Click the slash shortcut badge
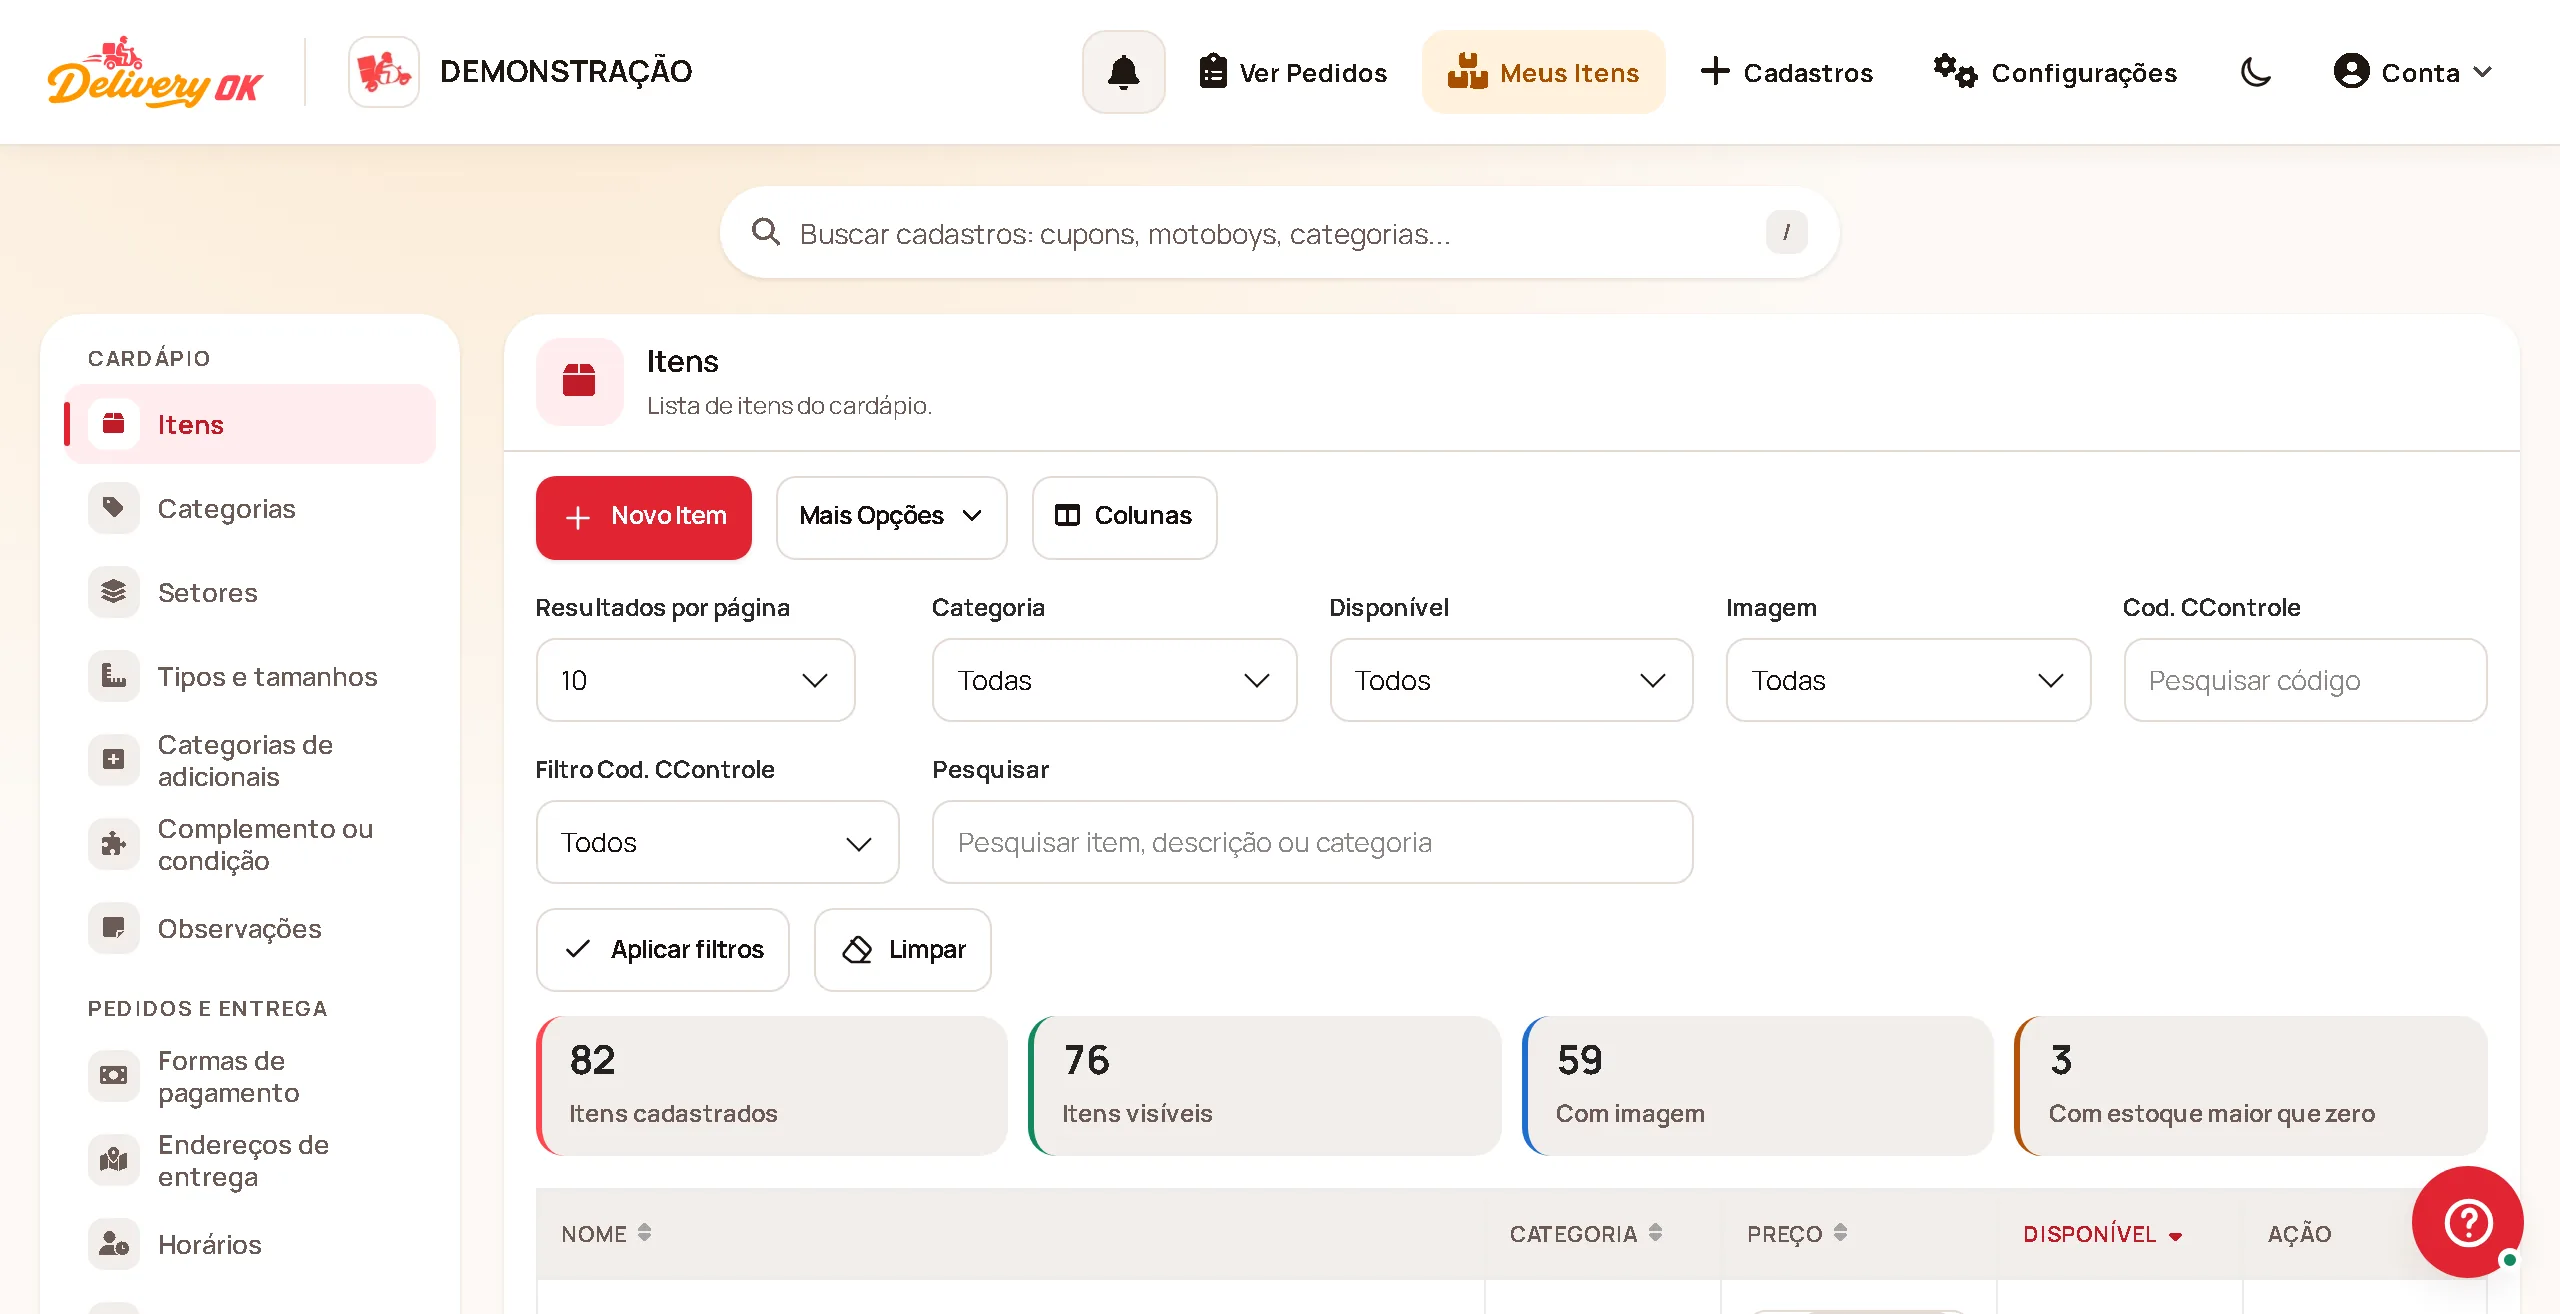 point(1786,232)
